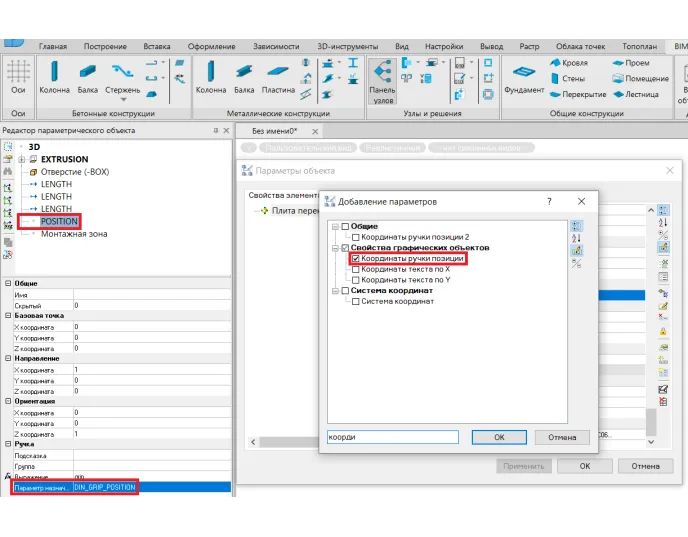The image size is (688, 537).
Task: Click Отмена in Параметры объекта dialog
Action: click(645, 466)
